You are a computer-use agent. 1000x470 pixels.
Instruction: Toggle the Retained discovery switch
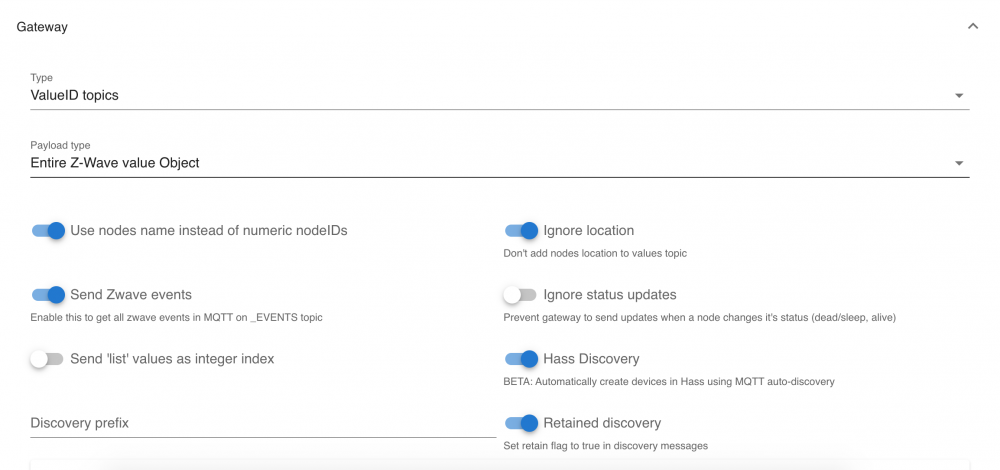521,423
